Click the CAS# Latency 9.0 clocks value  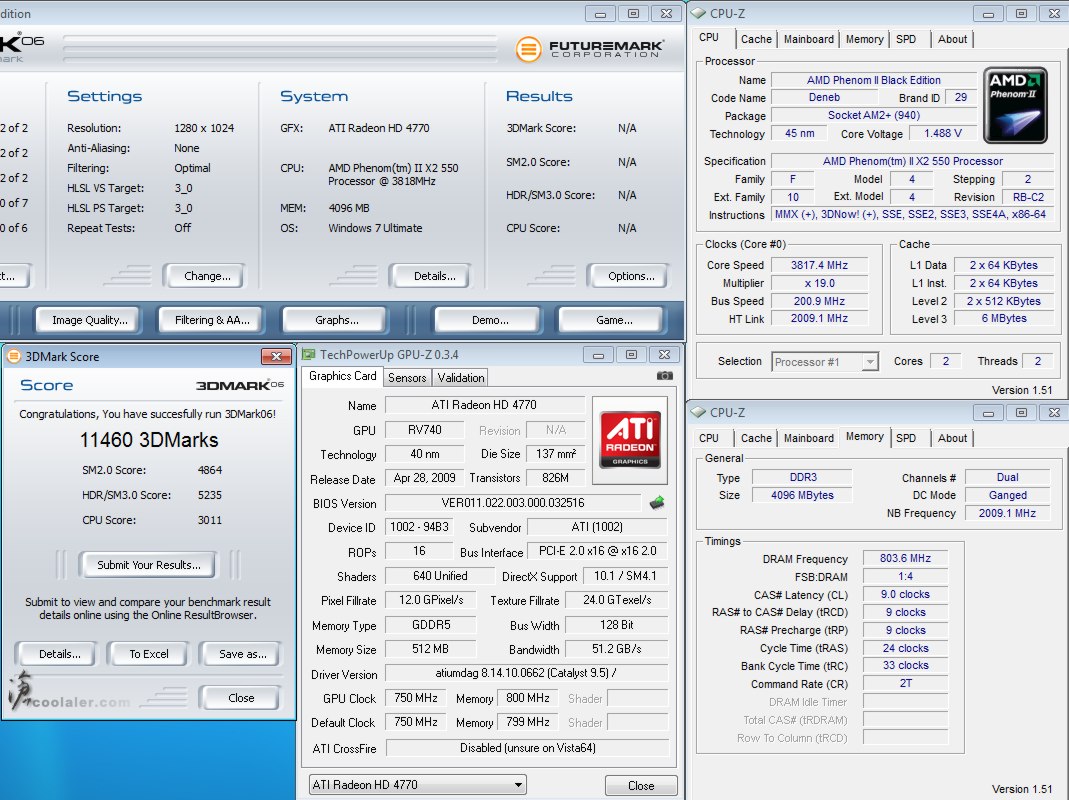(x=905, y=595)
